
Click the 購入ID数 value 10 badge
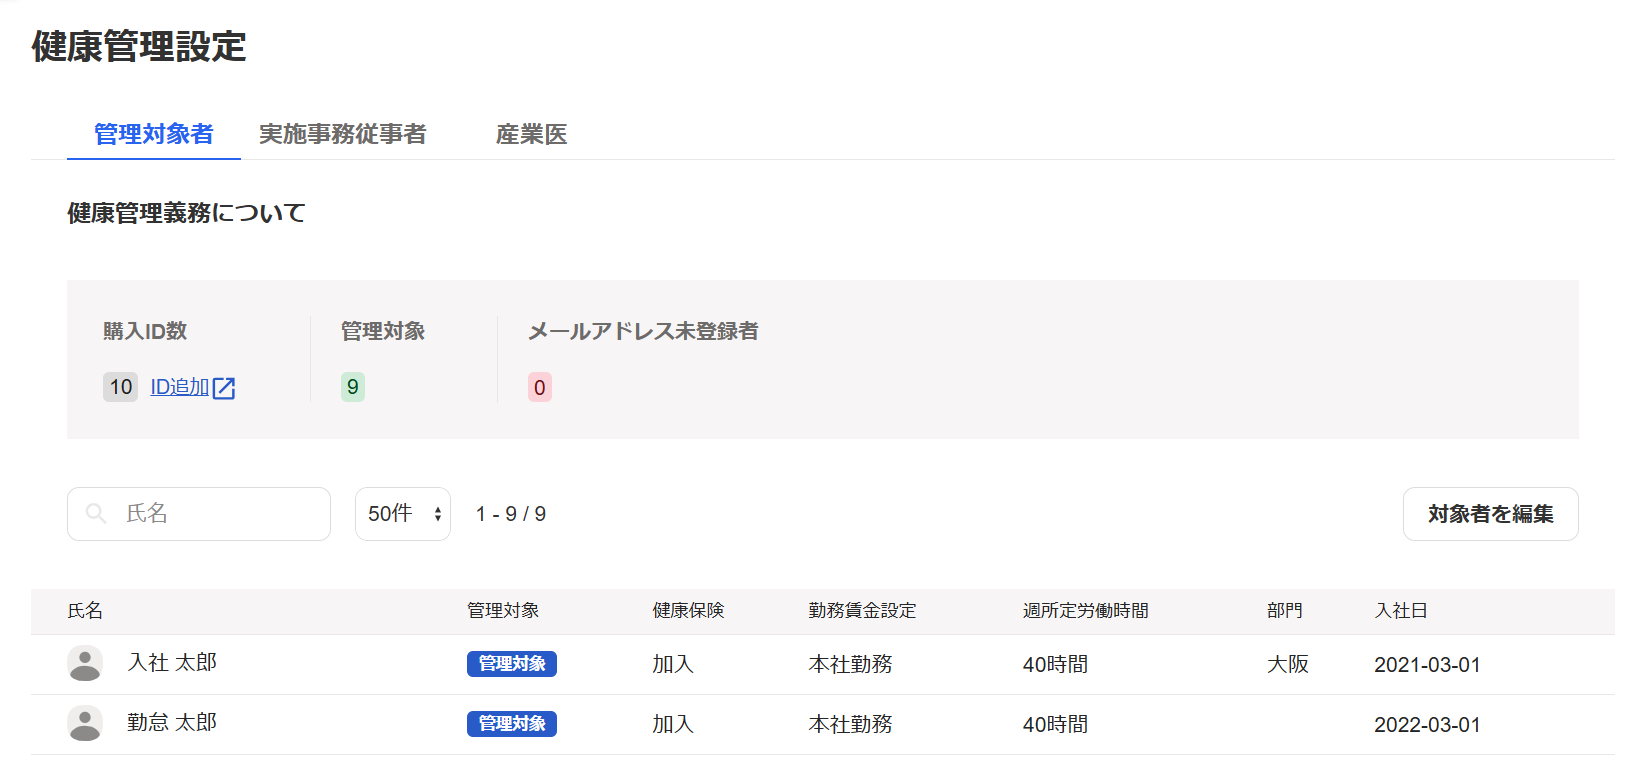tap(121, 387)
